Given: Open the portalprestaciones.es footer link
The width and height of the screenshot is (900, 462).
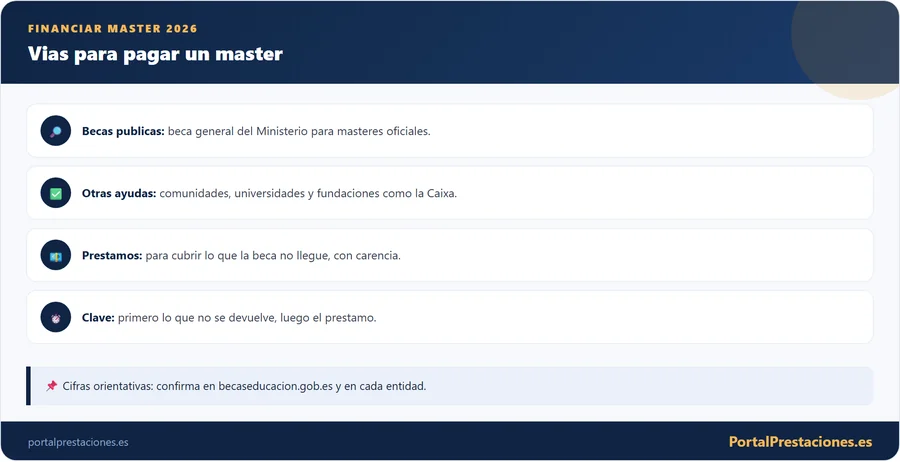Looking at the screenshot, I should point(78,442).
